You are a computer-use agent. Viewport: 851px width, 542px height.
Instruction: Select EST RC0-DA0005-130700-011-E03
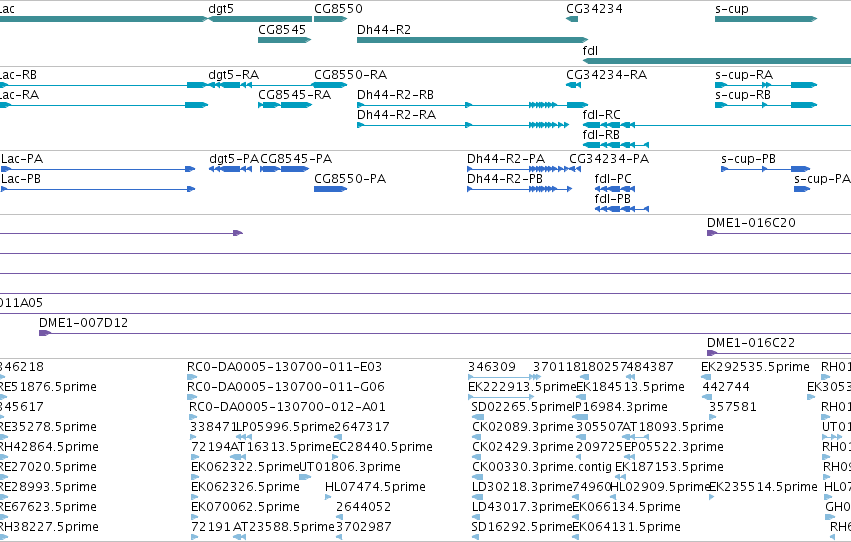[x=284, y=367]
